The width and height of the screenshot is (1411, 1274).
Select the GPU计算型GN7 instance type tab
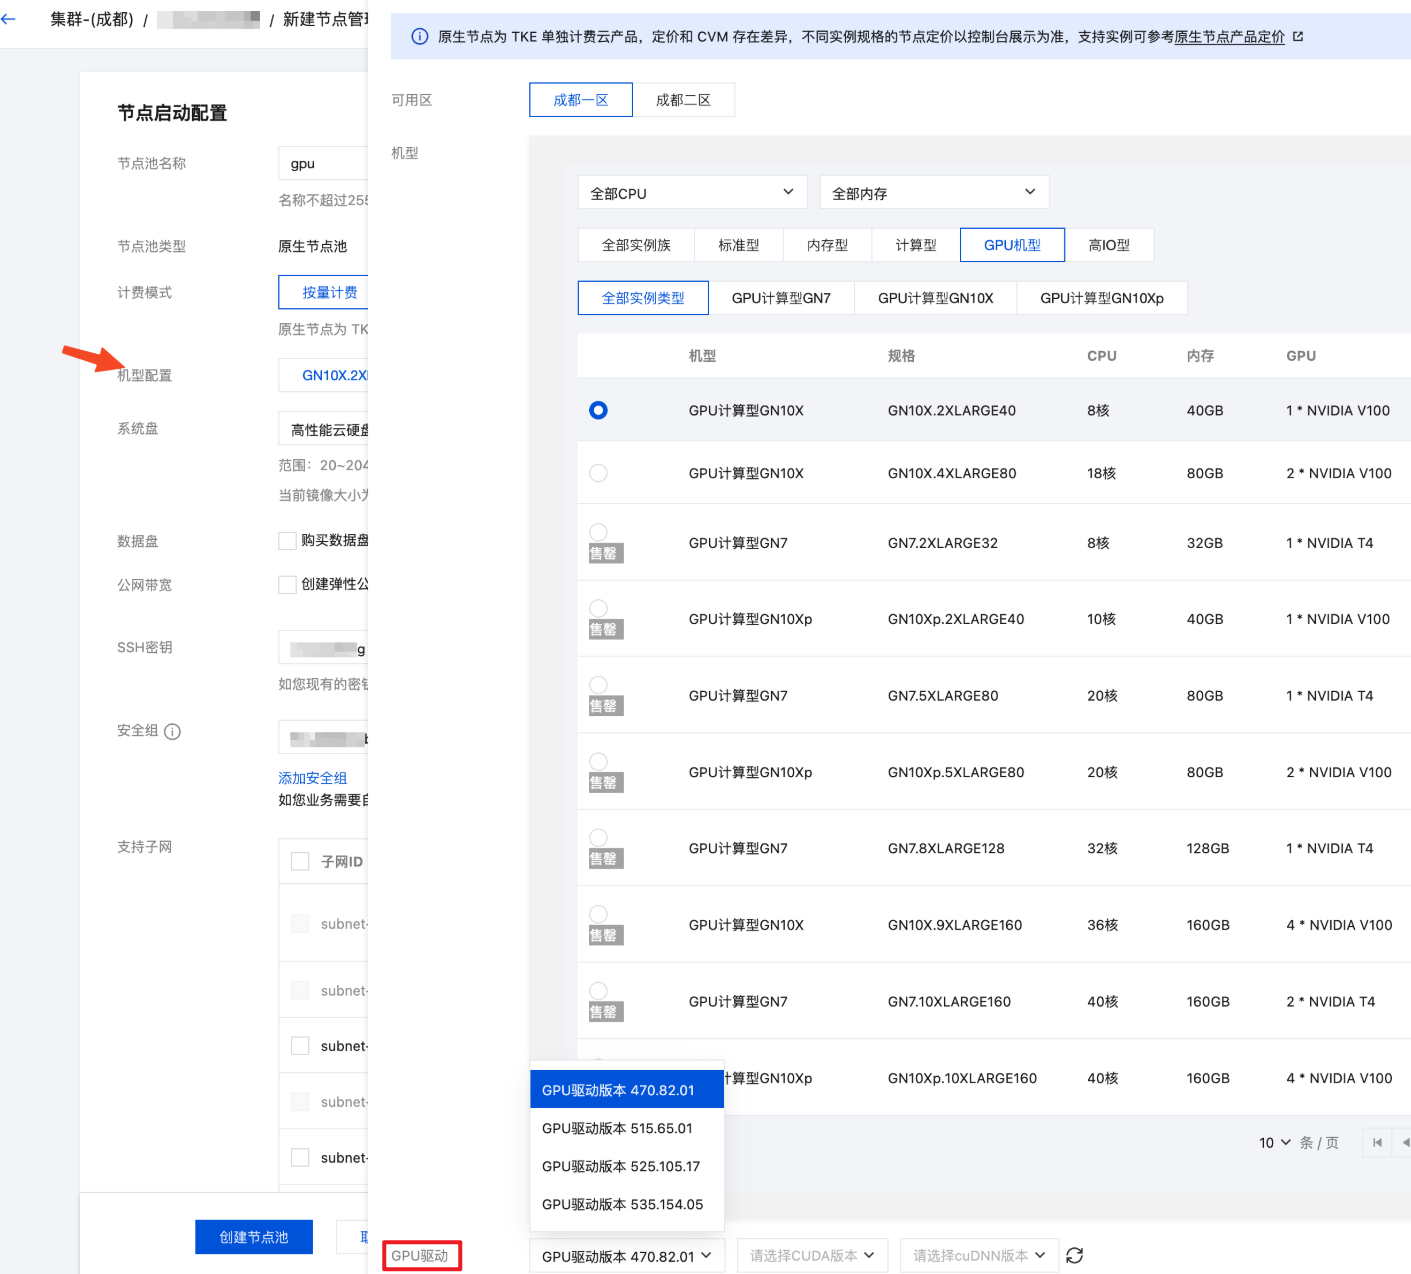781,298
